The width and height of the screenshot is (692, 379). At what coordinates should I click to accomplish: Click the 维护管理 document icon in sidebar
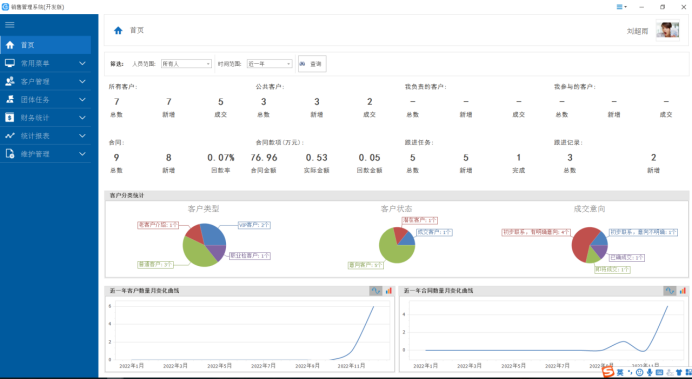point(10,154)
